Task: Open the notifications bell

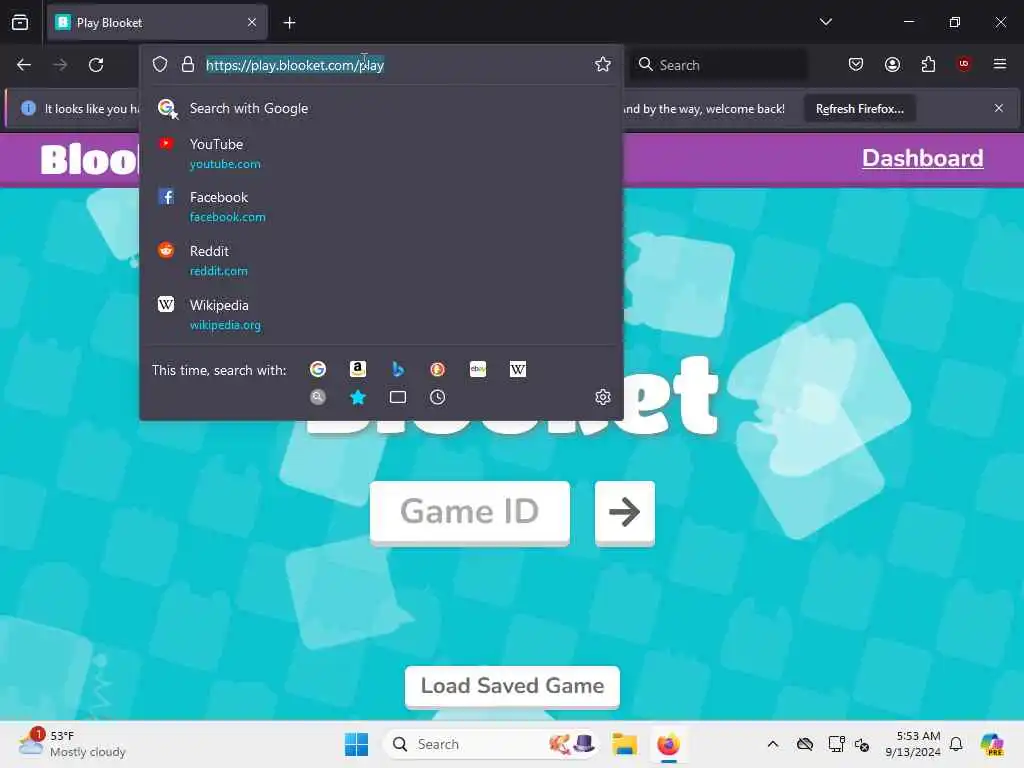Action: coord(956,744)
